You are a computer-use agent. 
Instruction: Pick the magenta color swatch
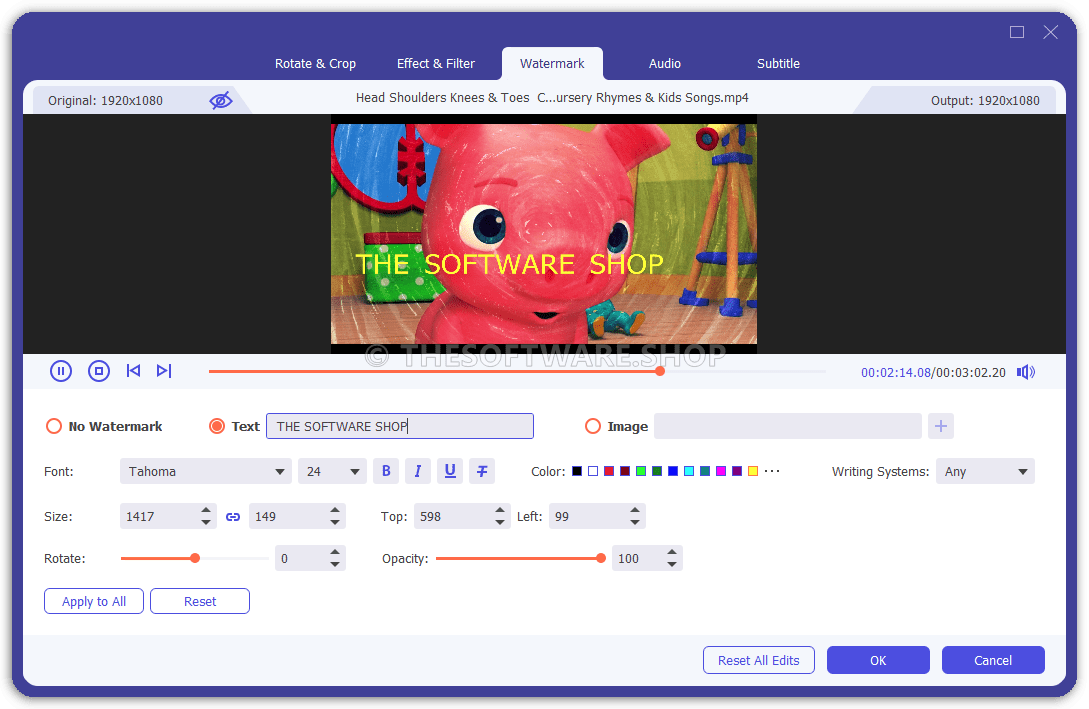click(x=721, y=471)
